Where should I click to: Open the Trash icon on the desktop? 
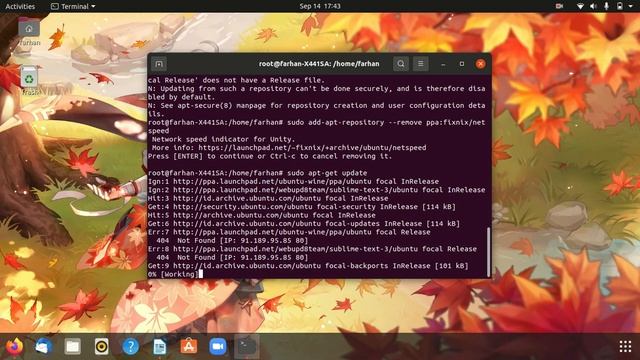click(29, 81)
